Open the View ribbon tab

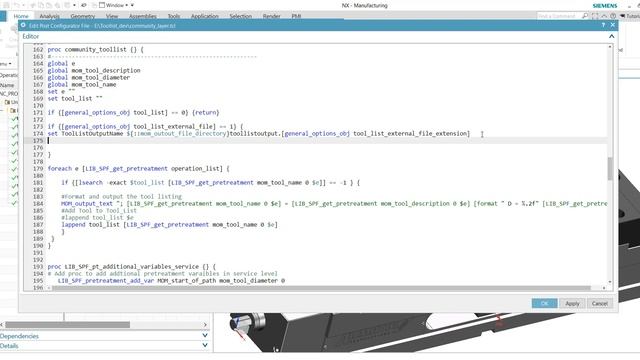pyautogui.click(x=112, y=16)
